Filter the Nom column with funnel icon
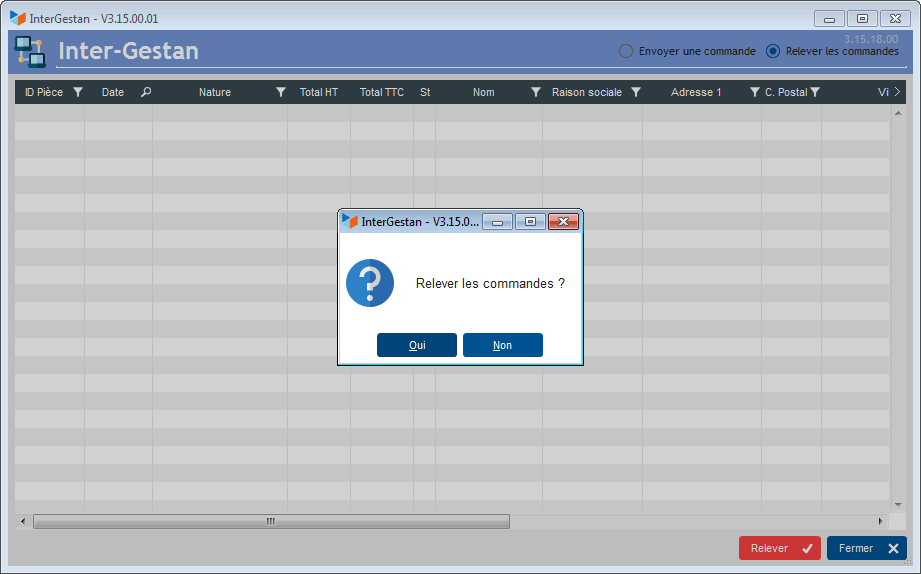This screenshot has width=921, height=574. (536, 92)
